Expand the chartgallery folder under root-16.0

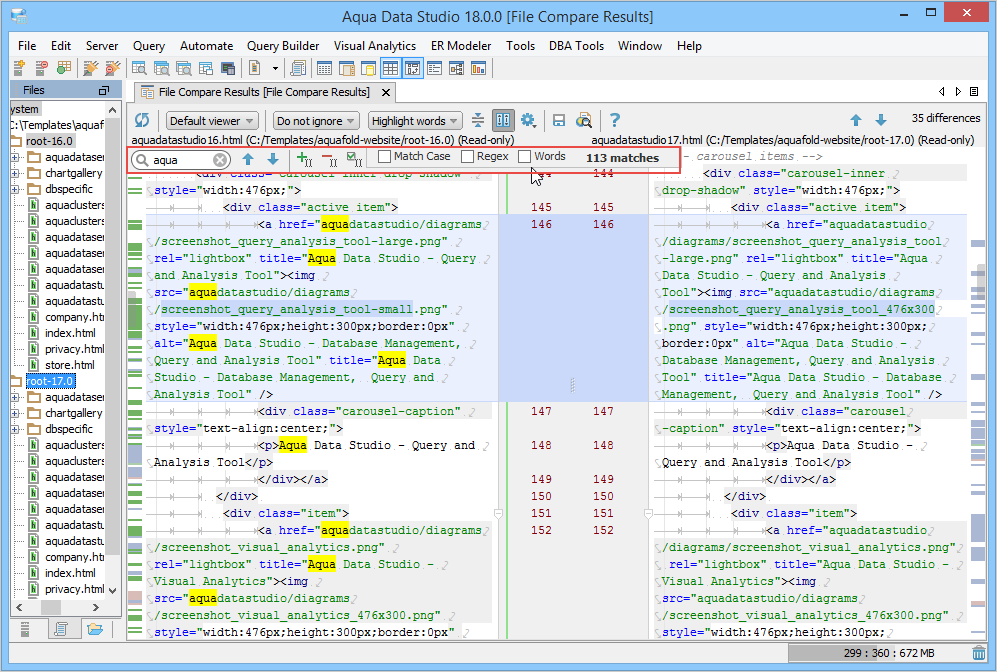16,173
